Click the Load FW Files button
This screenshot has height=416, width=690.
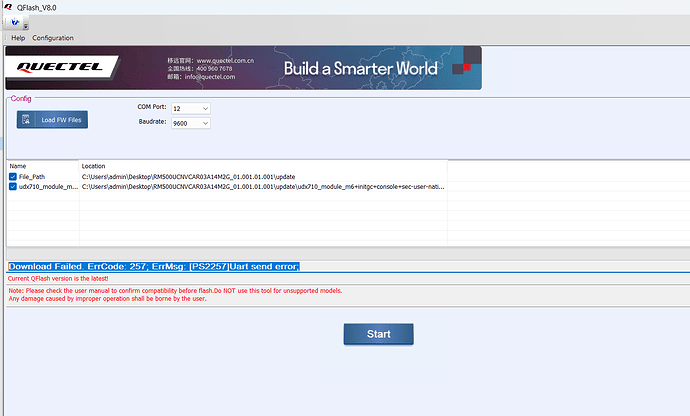[52, 120]
